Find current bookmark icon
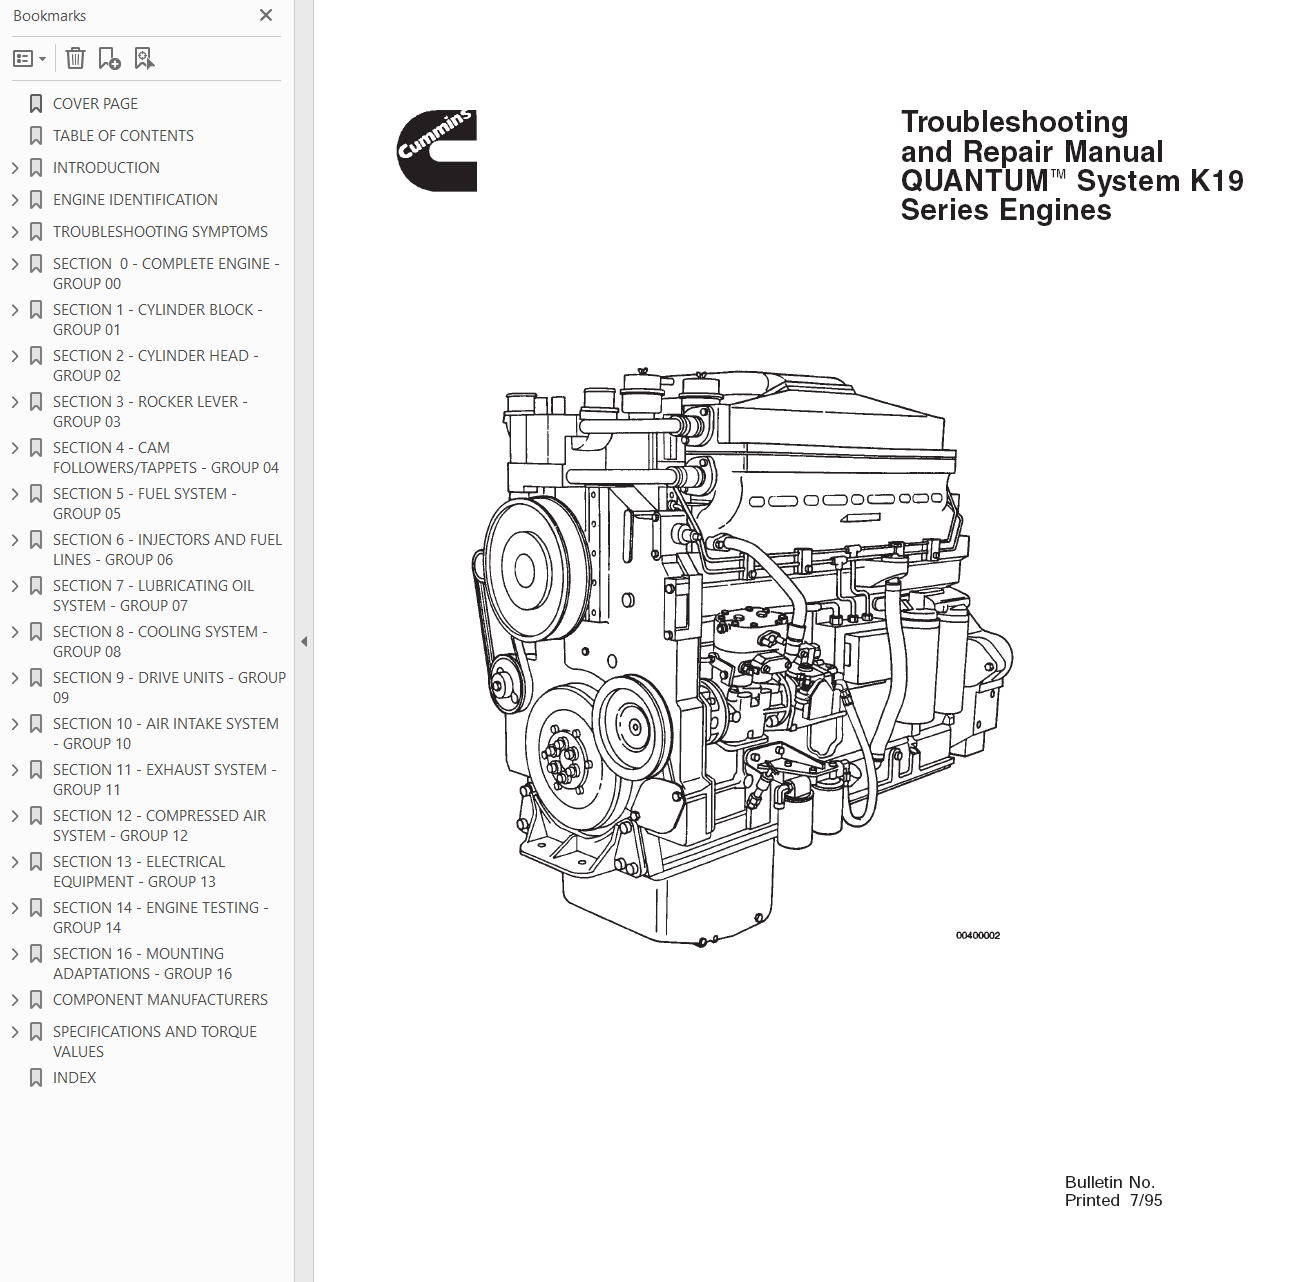Image resolution: width=1307 pixels, height=1282 pixels. [x=144, y=59]
